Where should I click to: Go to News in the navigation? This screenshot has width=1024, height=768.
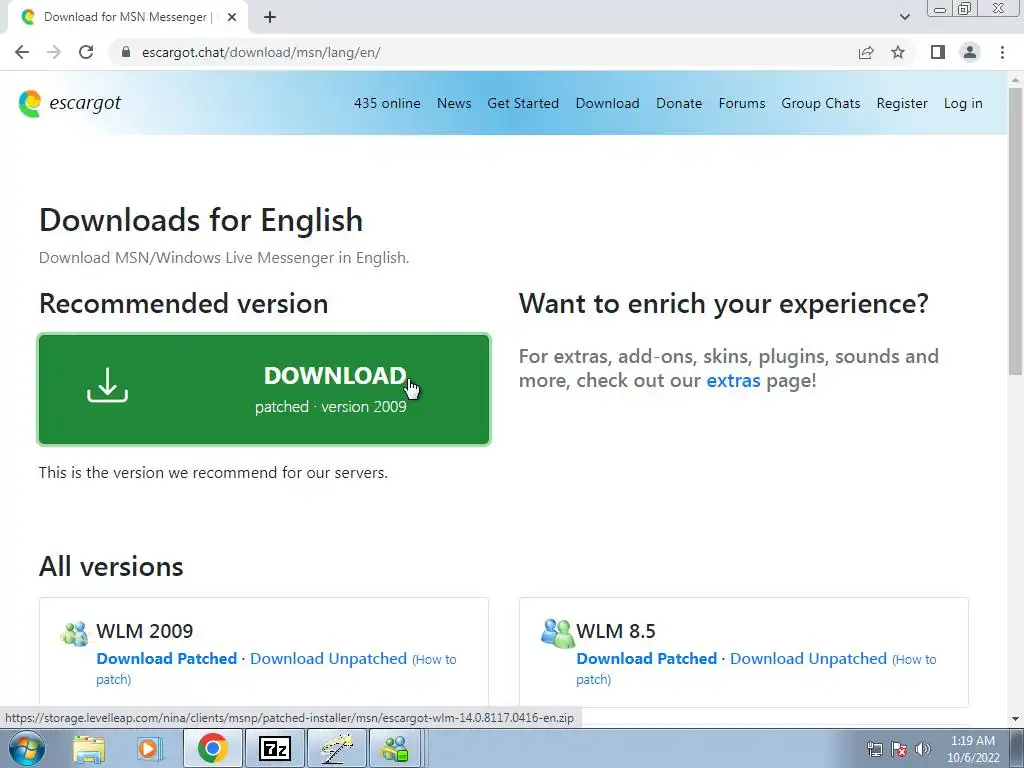[454, 103]
